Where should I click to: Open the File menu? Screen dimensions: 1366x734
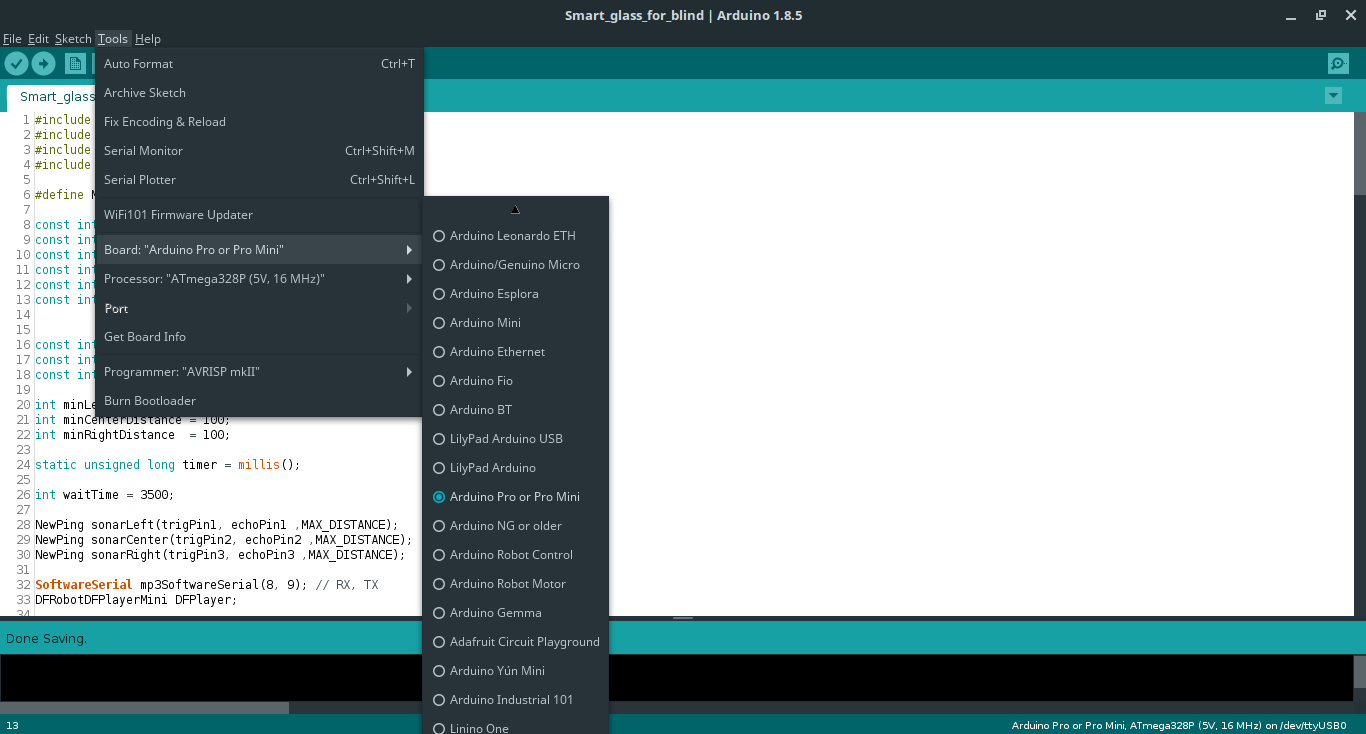12,38
